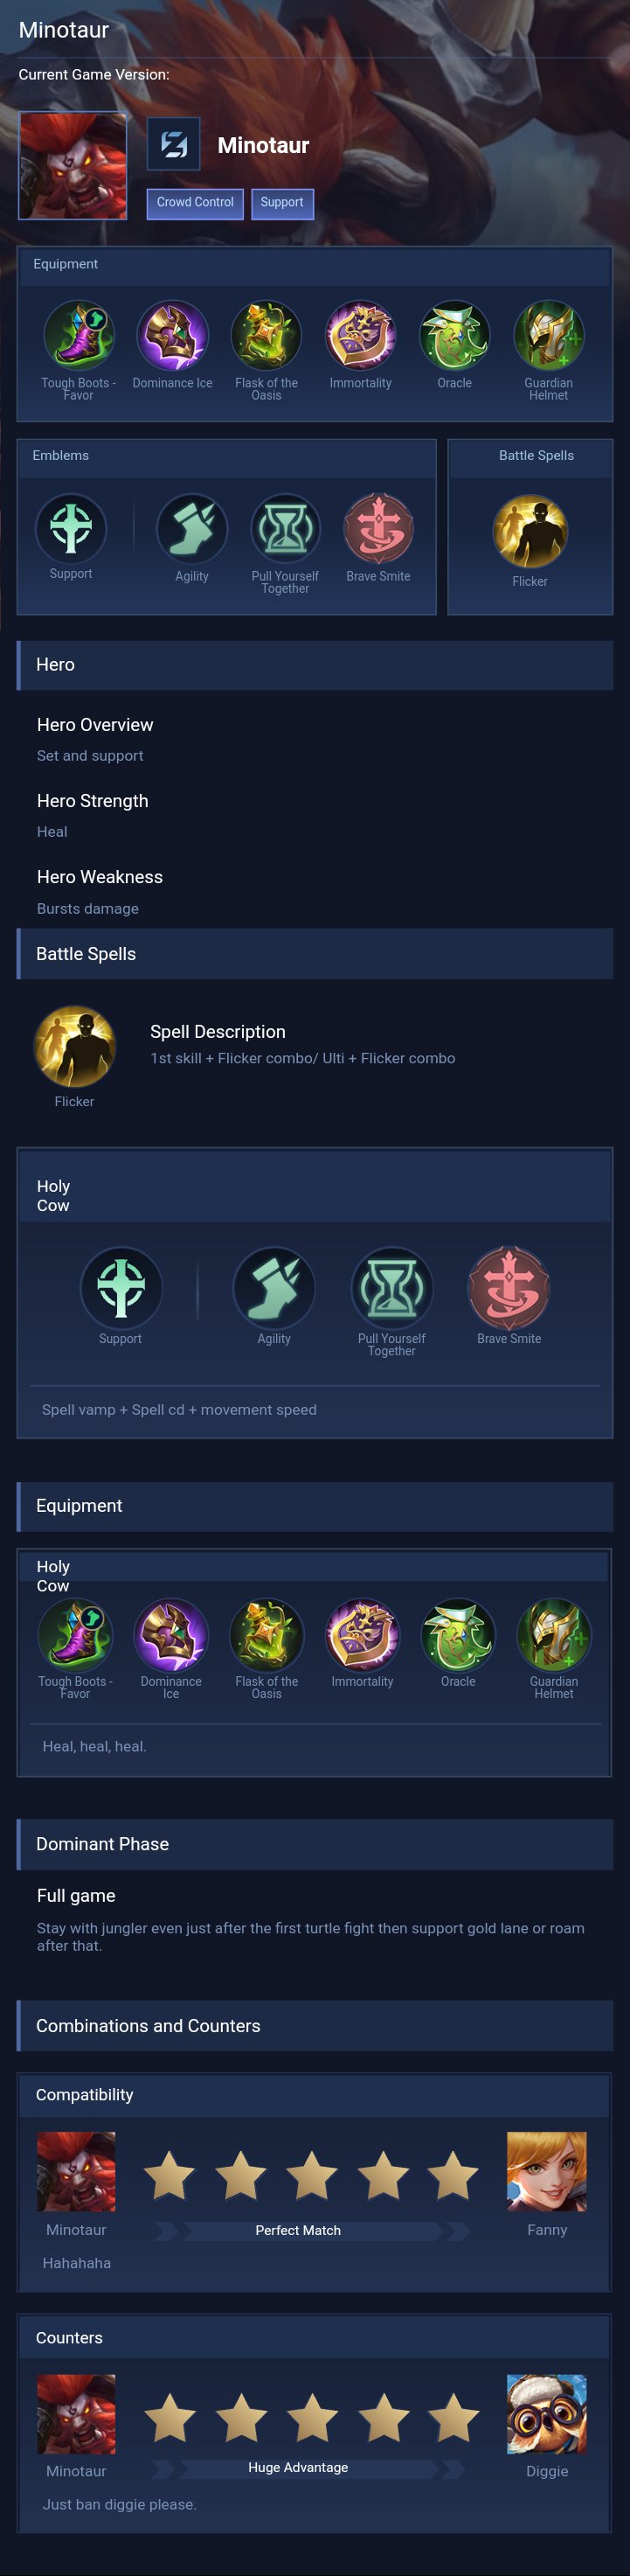This screenshot has width=630, height=2576.
Task: Click the Brave Smite icon in the Emblems panel
Action: tap(378, 529)
